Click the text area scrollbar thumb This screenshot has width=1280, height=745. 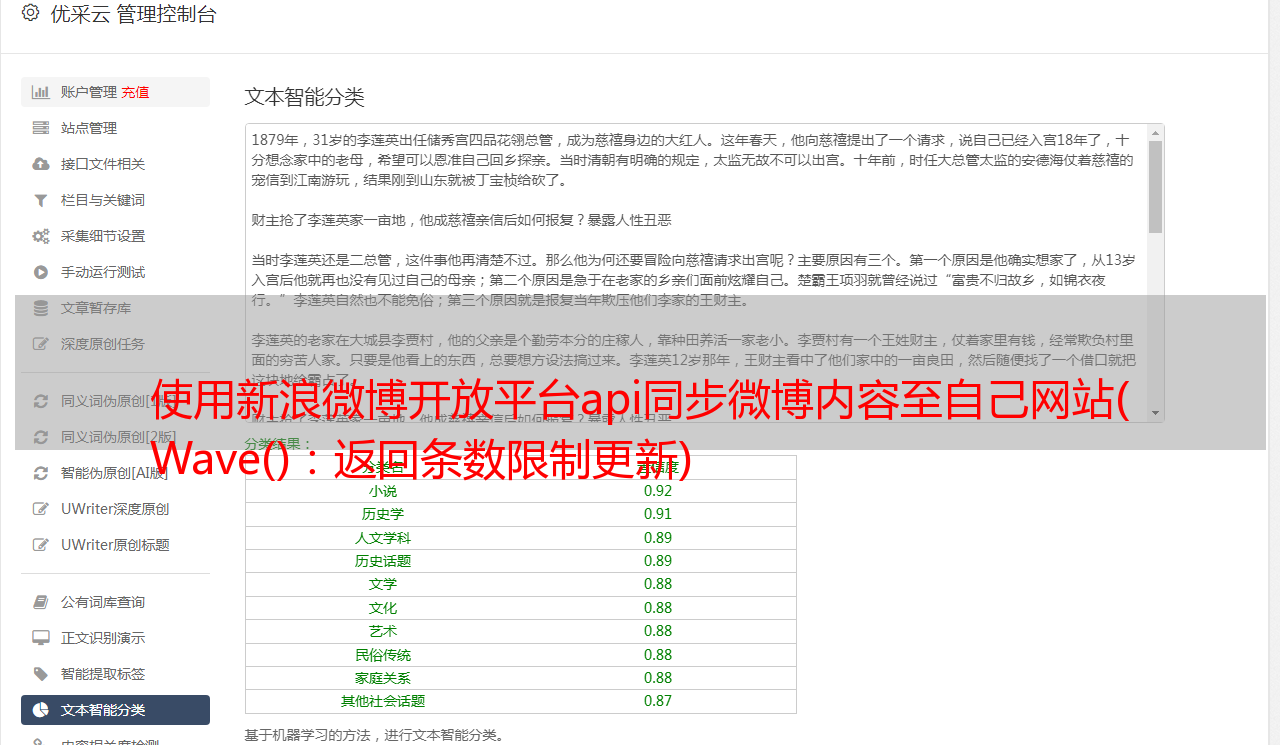point(1155,186)
